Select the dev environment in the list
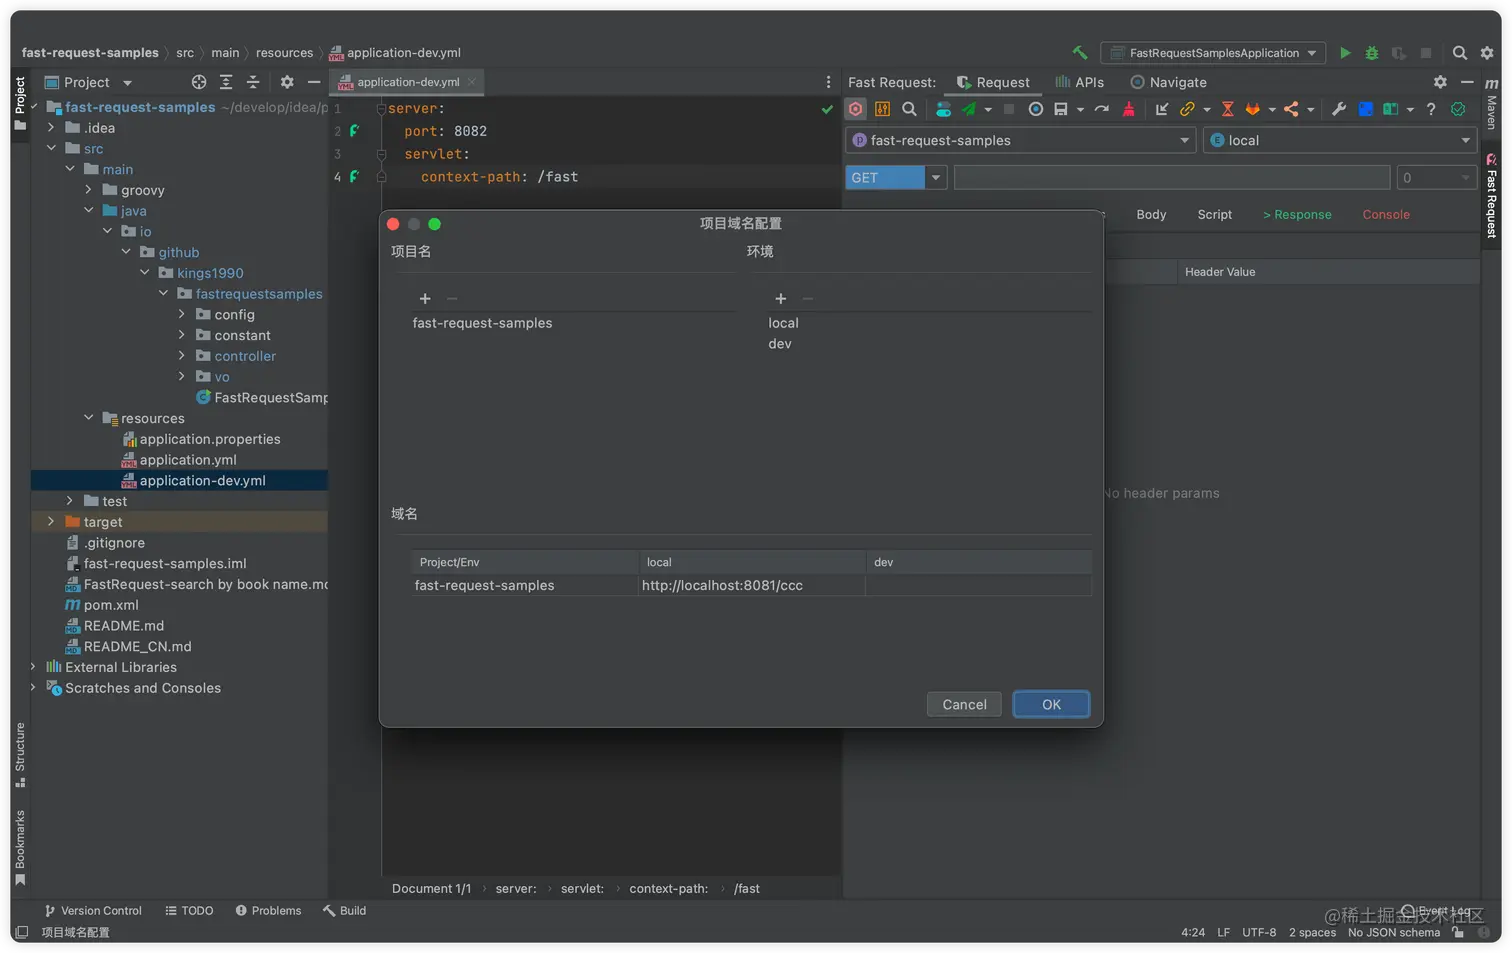 tap(780, 344)
